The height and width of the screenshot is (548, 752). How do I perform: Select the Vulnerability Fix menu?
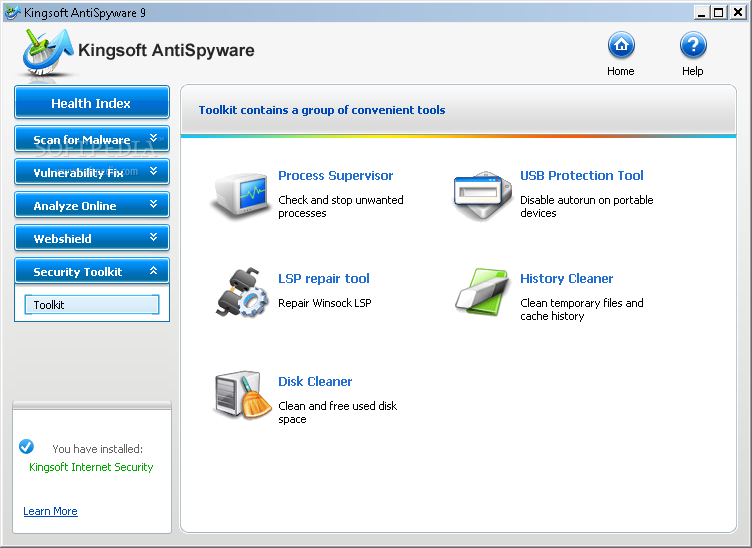click(x=92, y=172)
